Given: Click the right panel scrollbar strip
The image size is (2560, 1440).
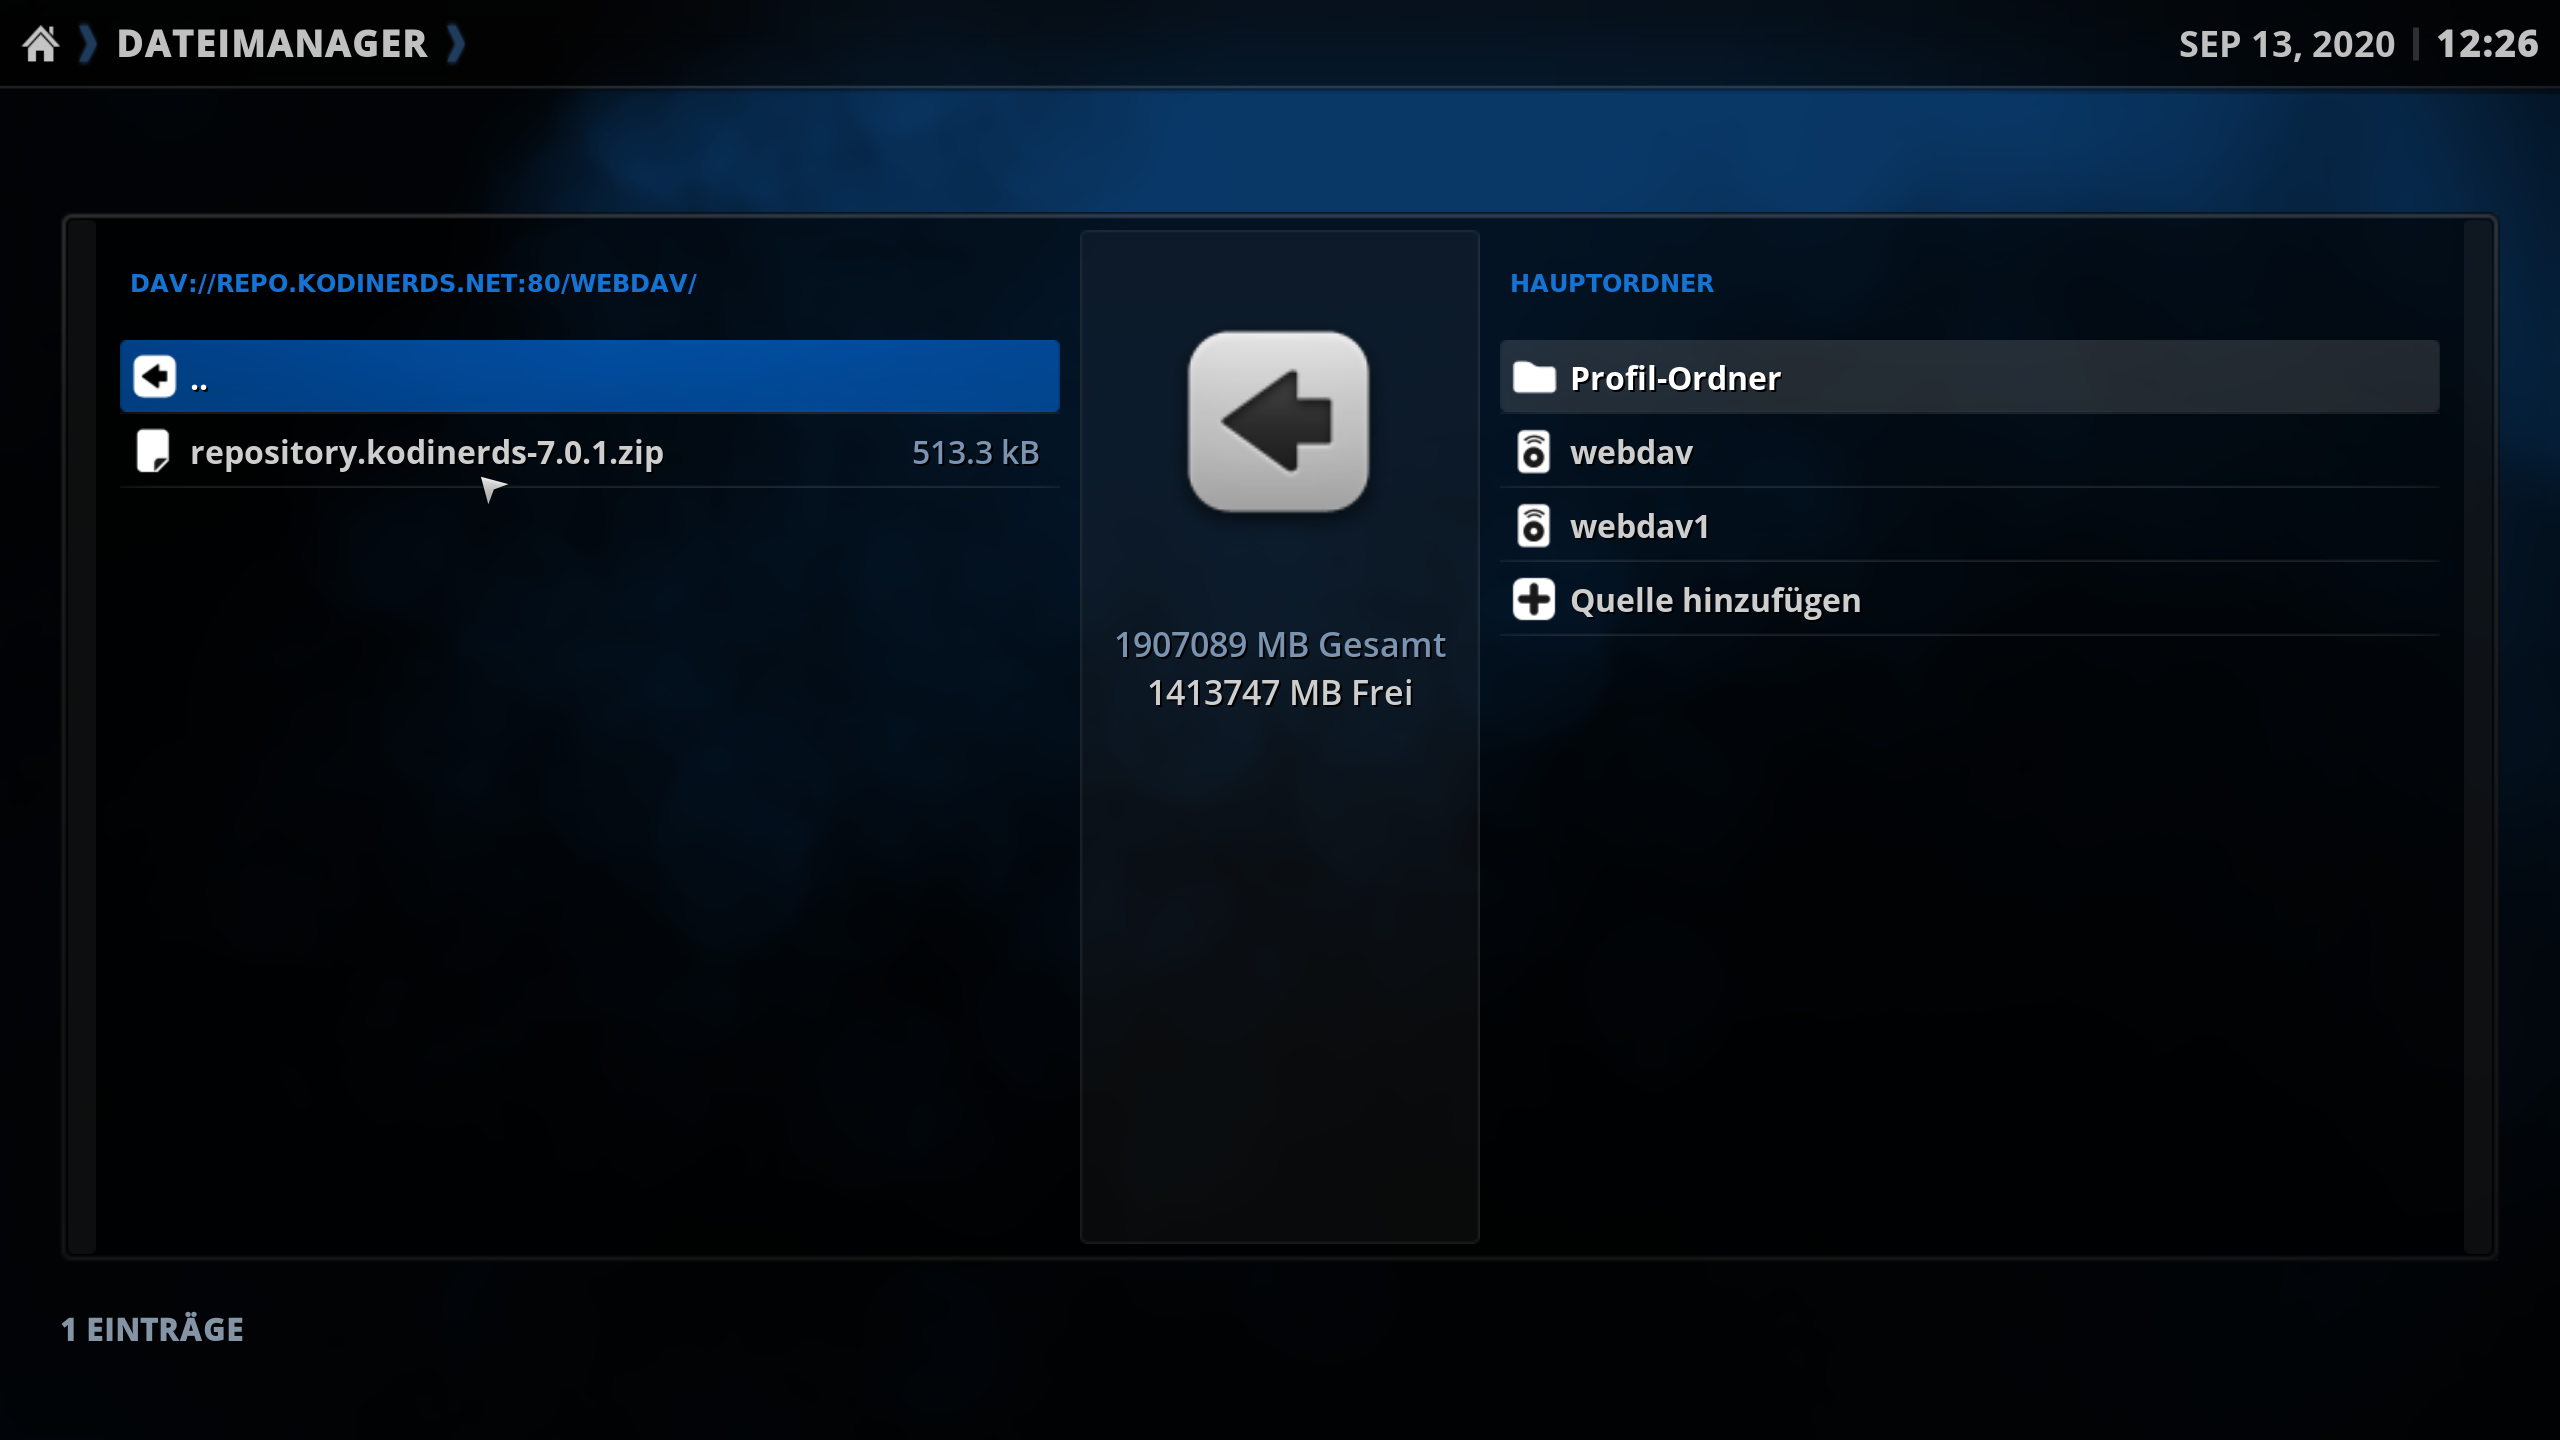Looking at the screenshot, I should coord(2477,737).
